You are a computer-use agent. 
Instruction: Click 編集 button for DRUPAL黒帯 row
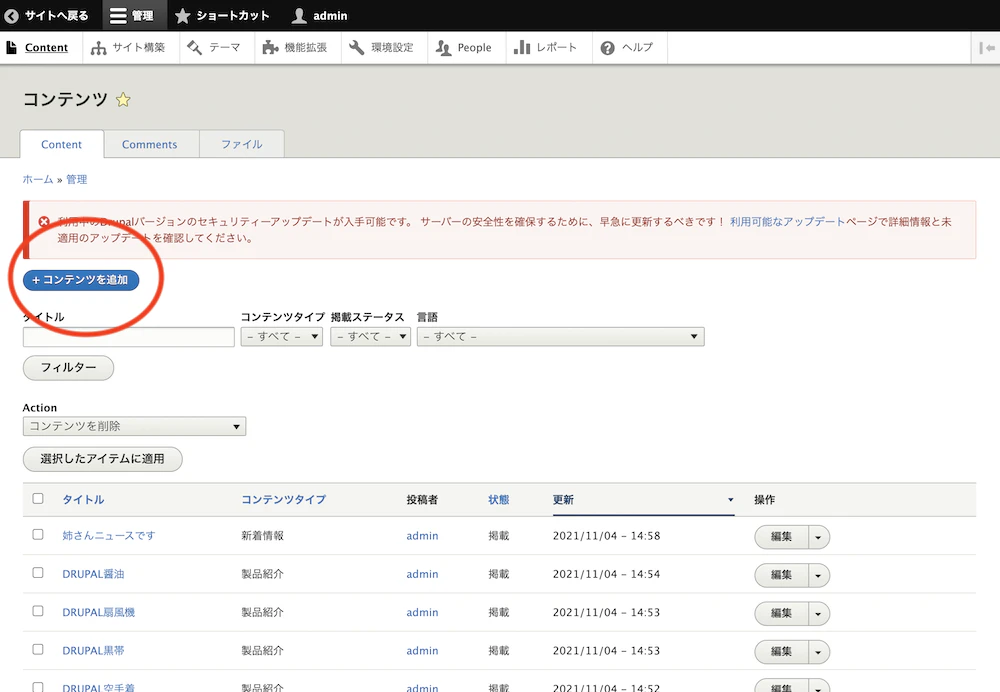click(781, 652)
